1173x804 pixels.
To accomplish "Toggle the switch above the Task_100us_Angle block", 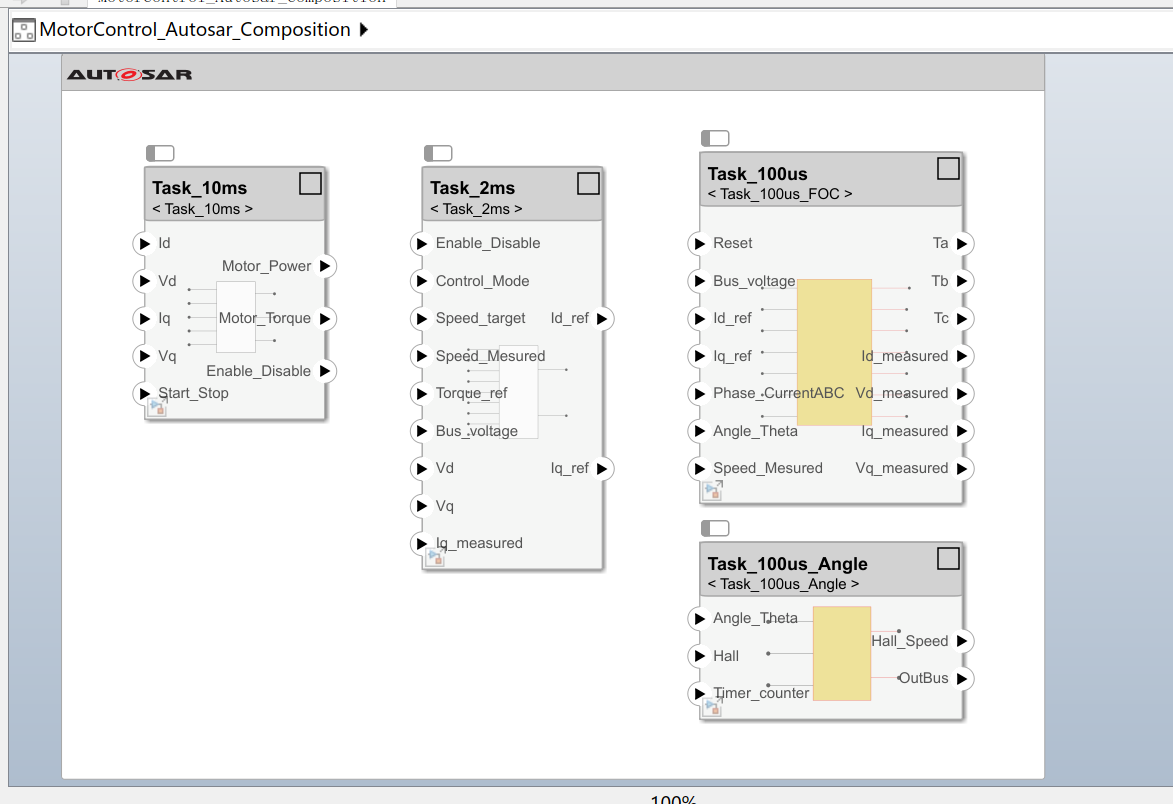I will [x=715, y=527].
